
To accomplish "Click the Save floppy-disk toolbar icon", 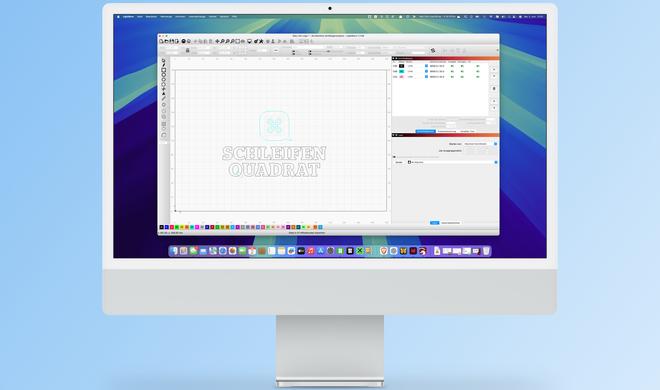I will click(171, 41).
